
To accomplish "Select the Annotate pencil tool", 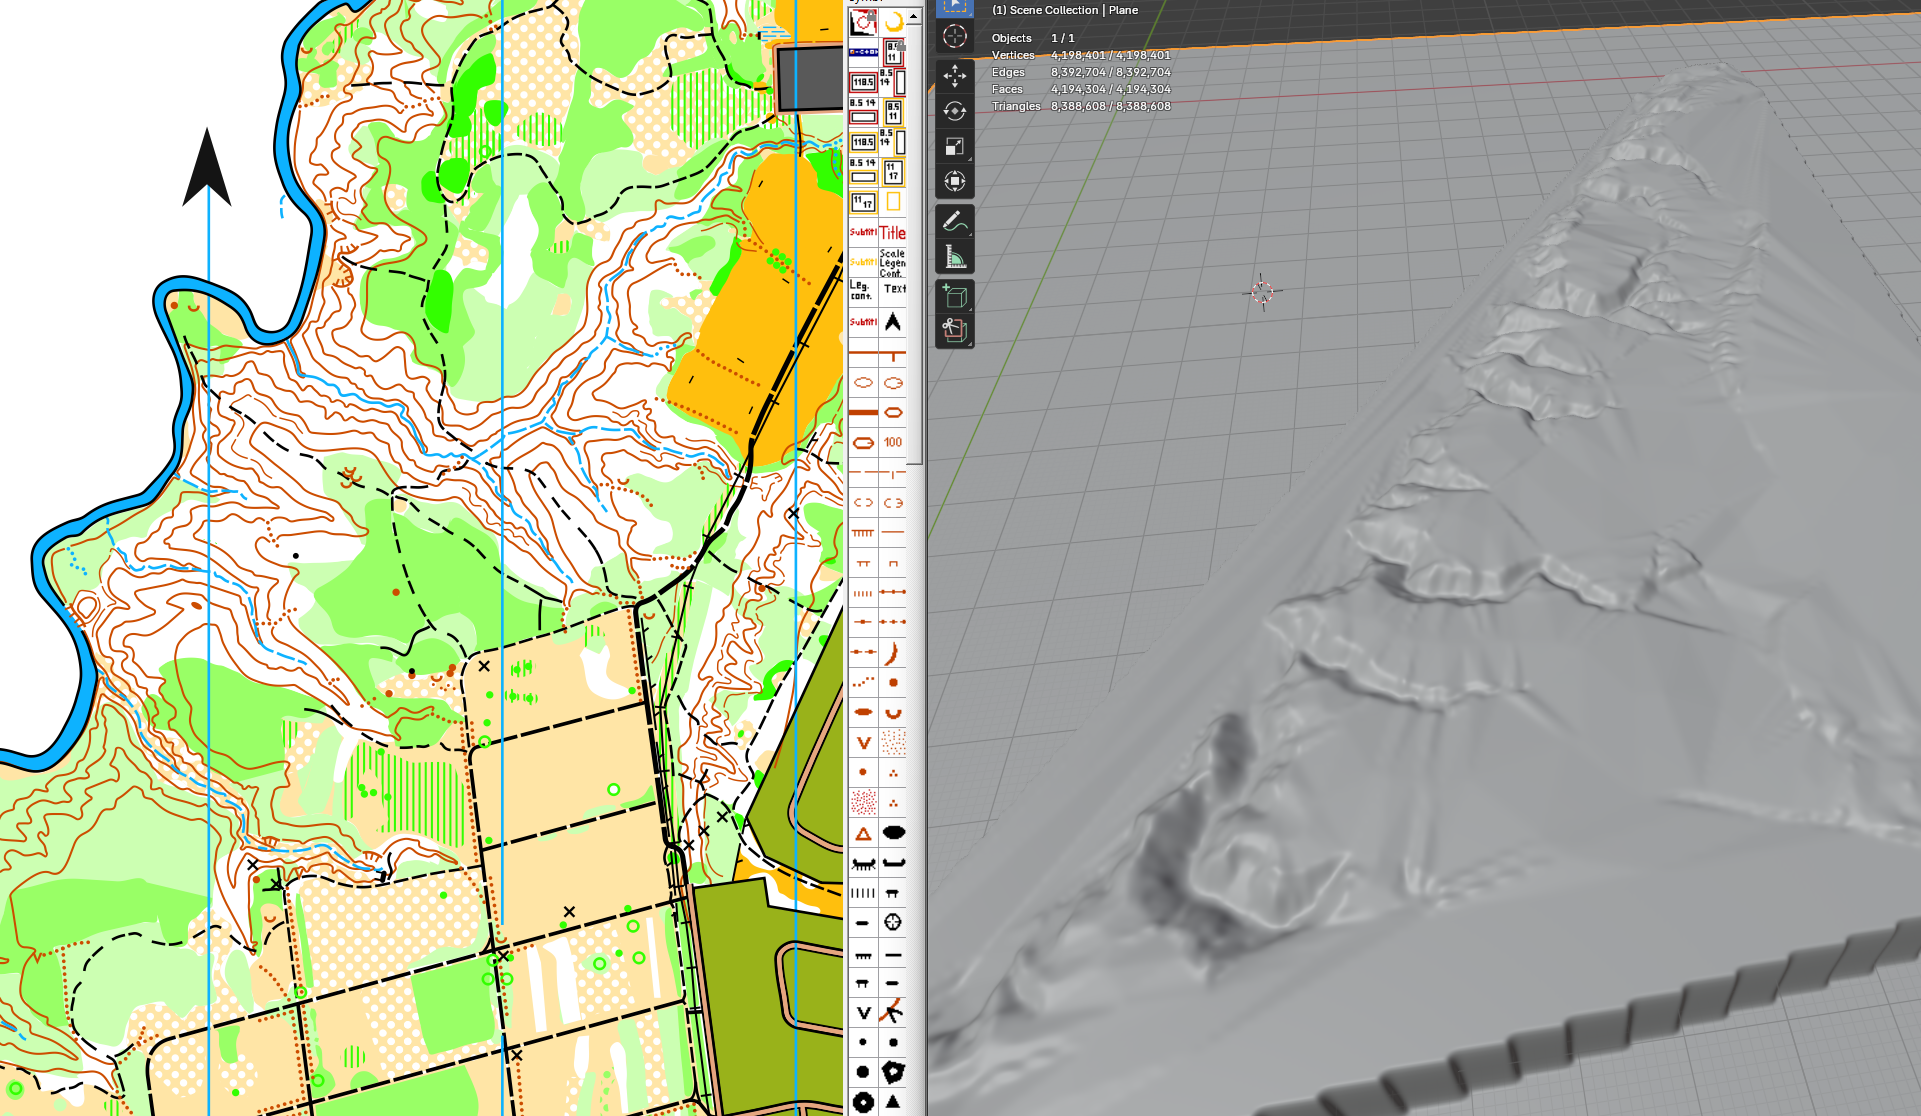I will (x=954, y=221).
